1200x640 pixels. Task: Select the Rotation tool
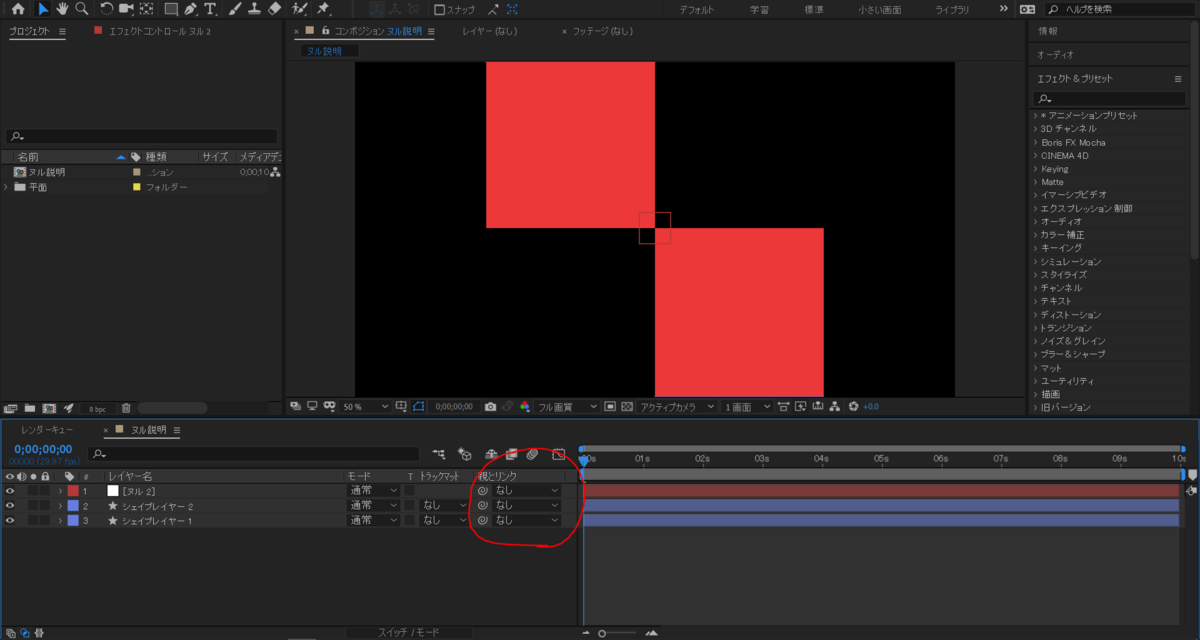106,9
